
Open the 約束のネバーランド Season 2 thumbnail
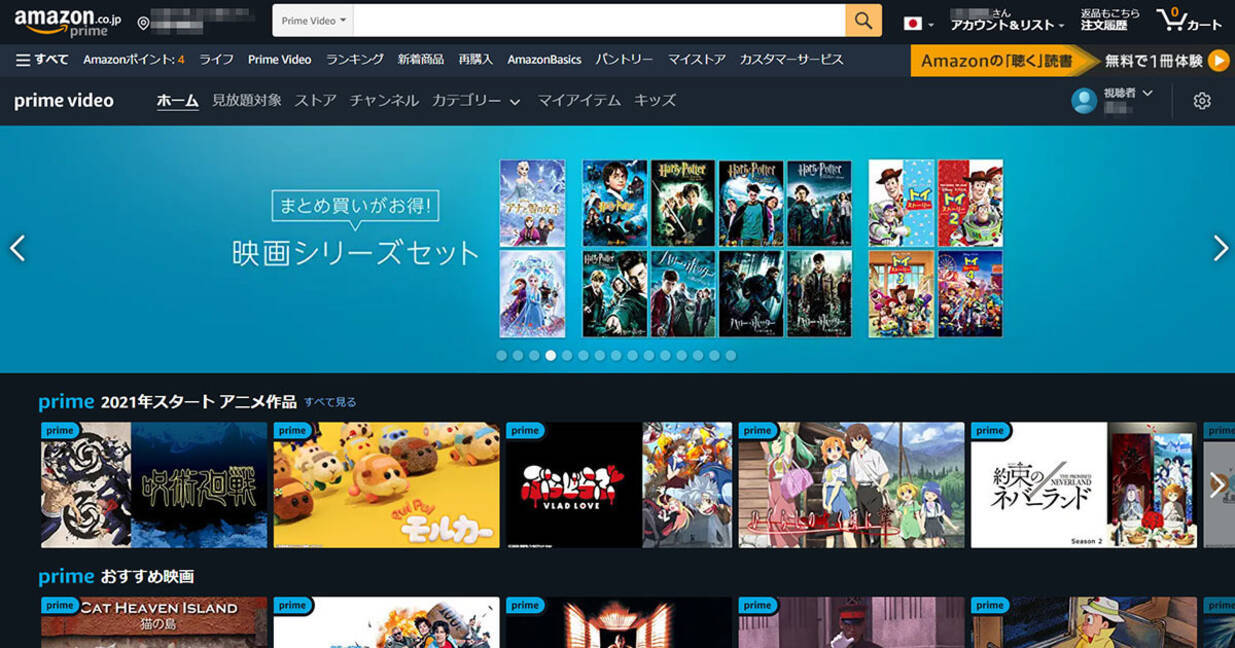click(x=1084, y=485)
